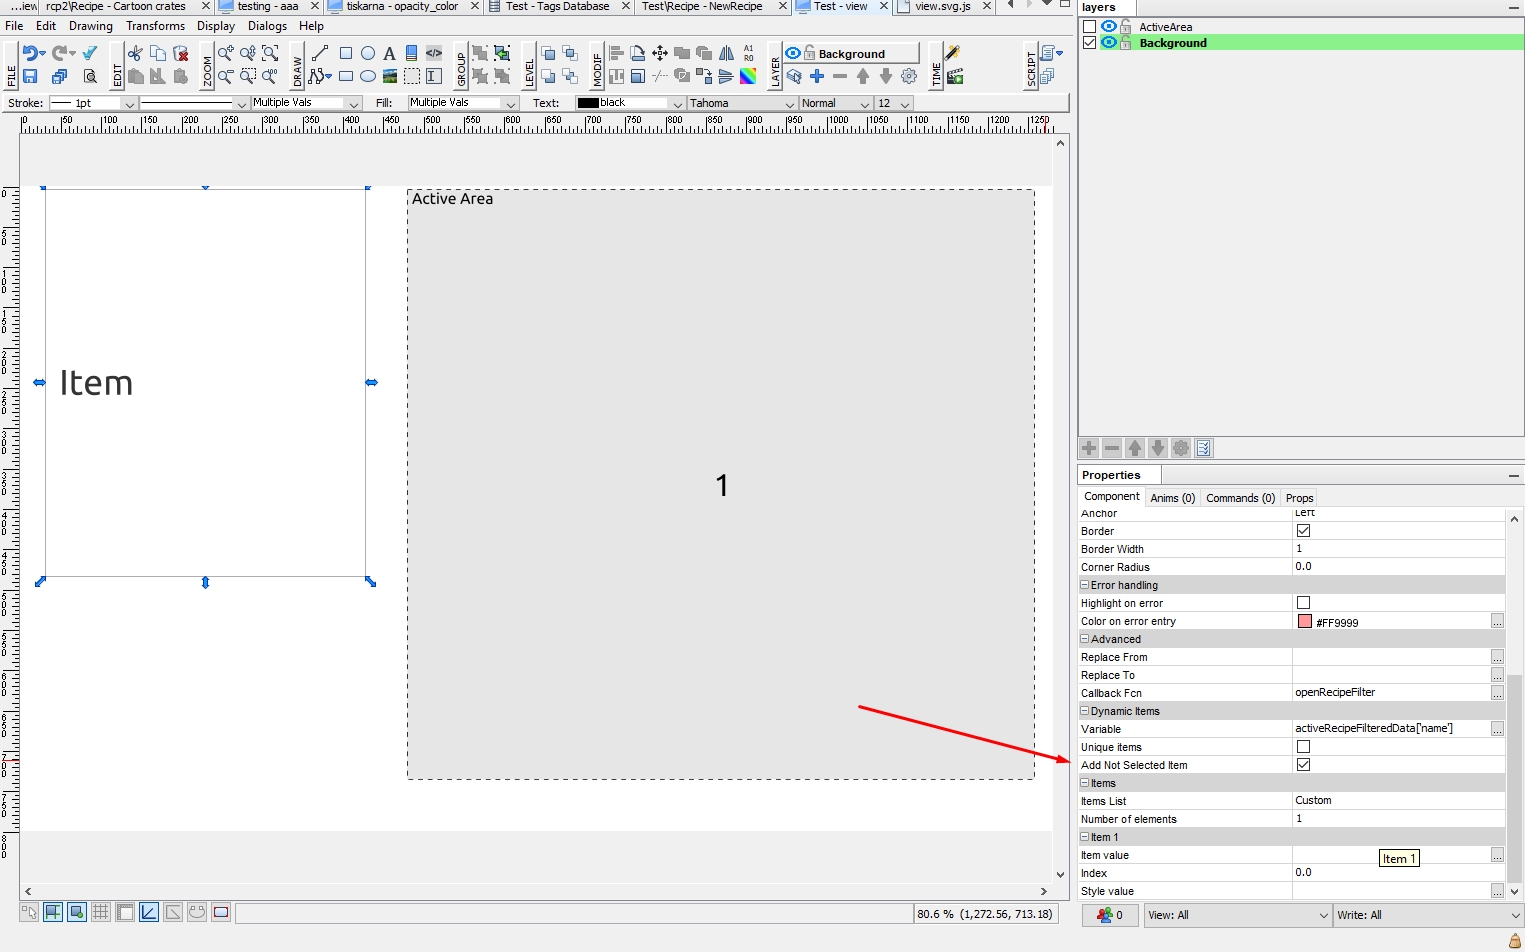The width and height of the screenshot is (1525, 952).
Task: Select the Text tool letter A
Action: pyautogui.click(x=389, y=53)
